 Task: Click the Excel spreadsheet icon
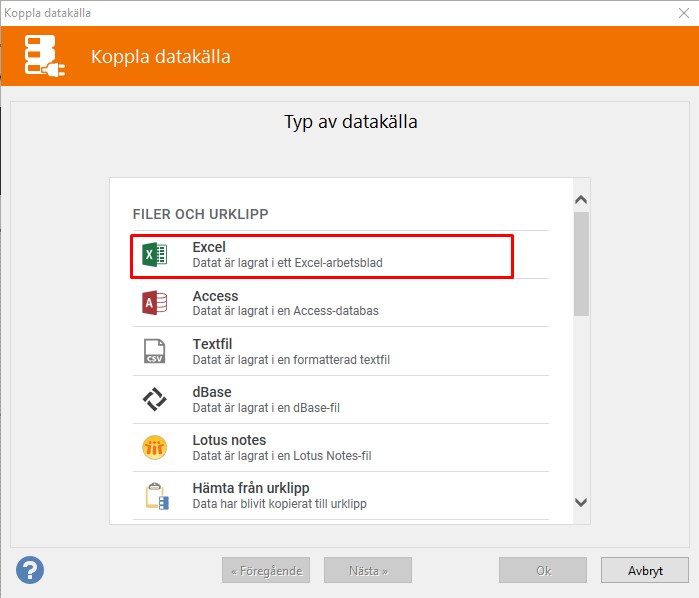pos(154,255)
